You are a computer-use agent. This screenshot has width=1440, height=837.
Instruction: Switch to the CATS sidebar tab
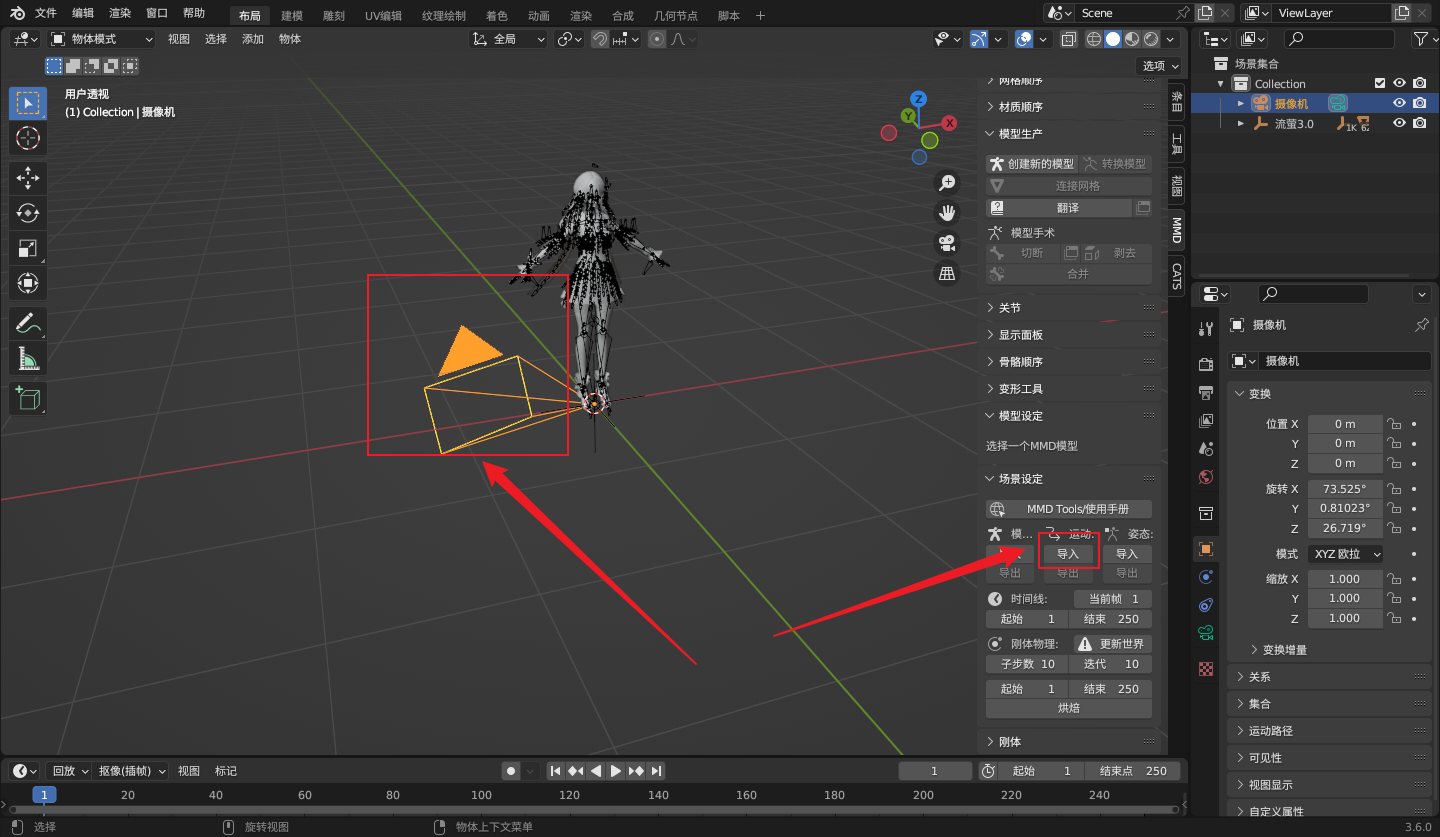[1177, 275]
